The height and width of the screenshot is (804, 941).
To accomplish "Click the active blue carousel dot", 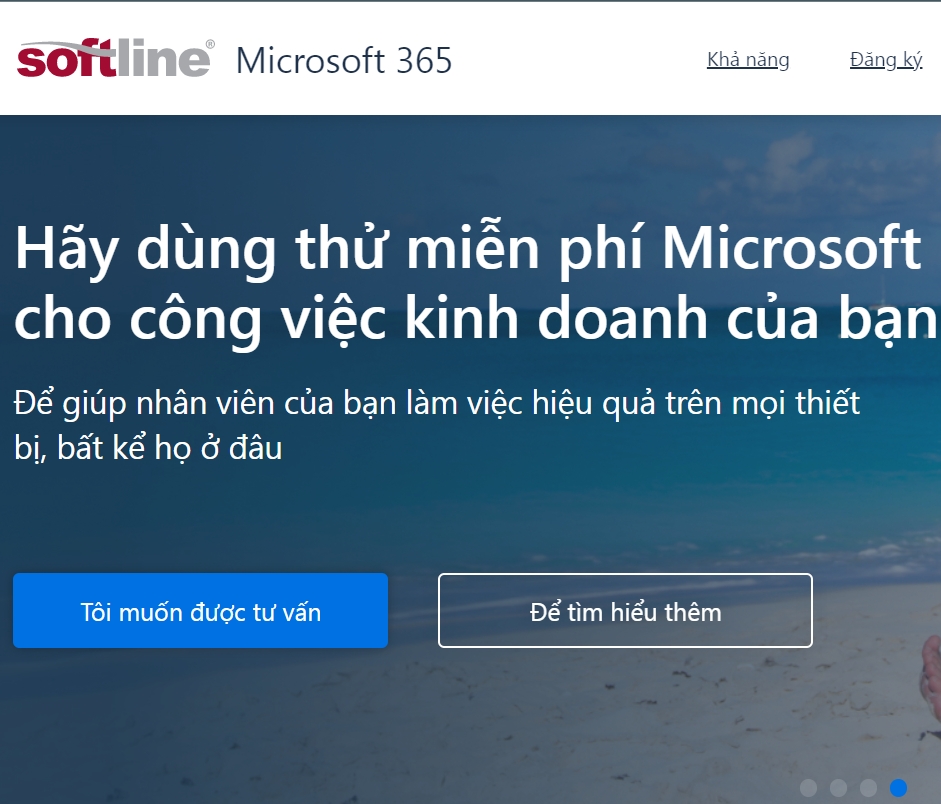I will point(898,787).
